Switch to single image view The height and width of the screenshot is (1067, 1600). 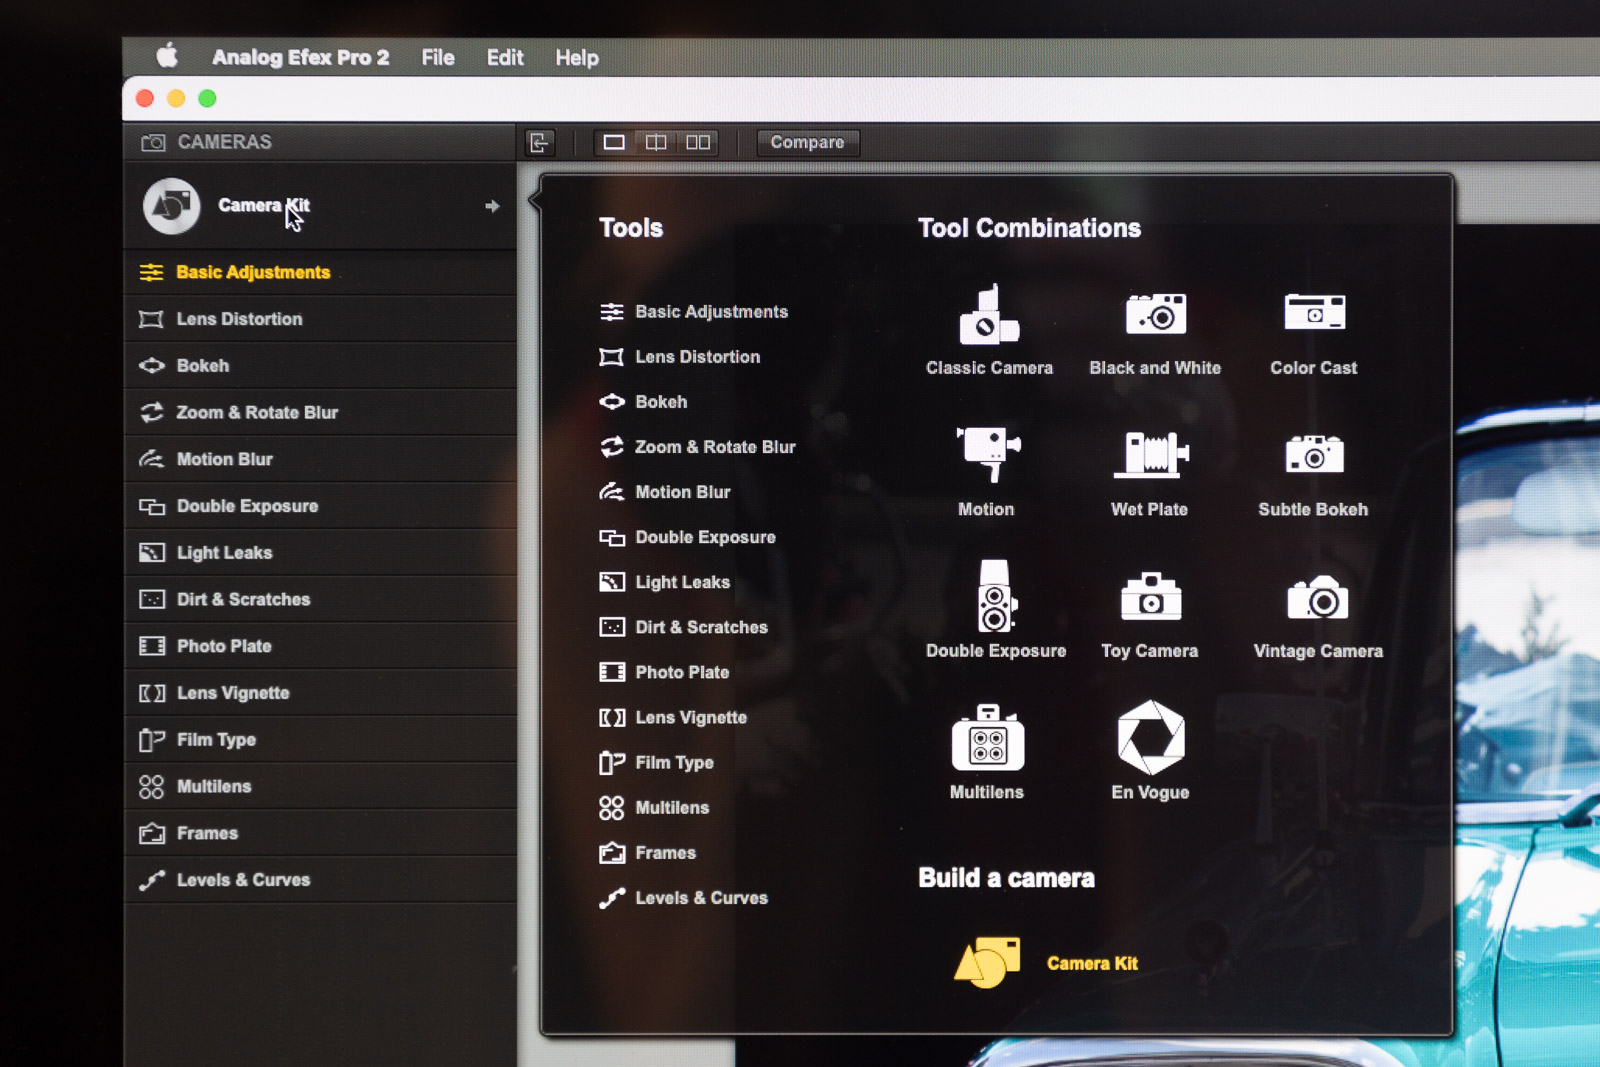point(614,143)
